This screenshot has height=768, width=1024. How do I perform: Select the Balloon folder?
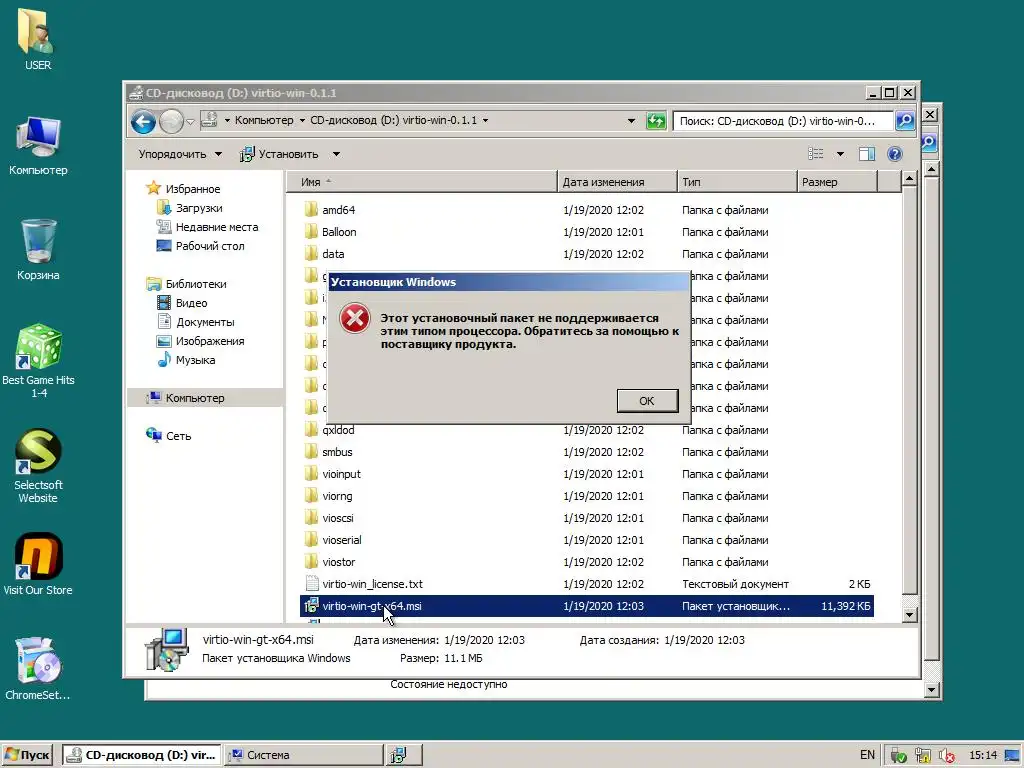[339, 232]
